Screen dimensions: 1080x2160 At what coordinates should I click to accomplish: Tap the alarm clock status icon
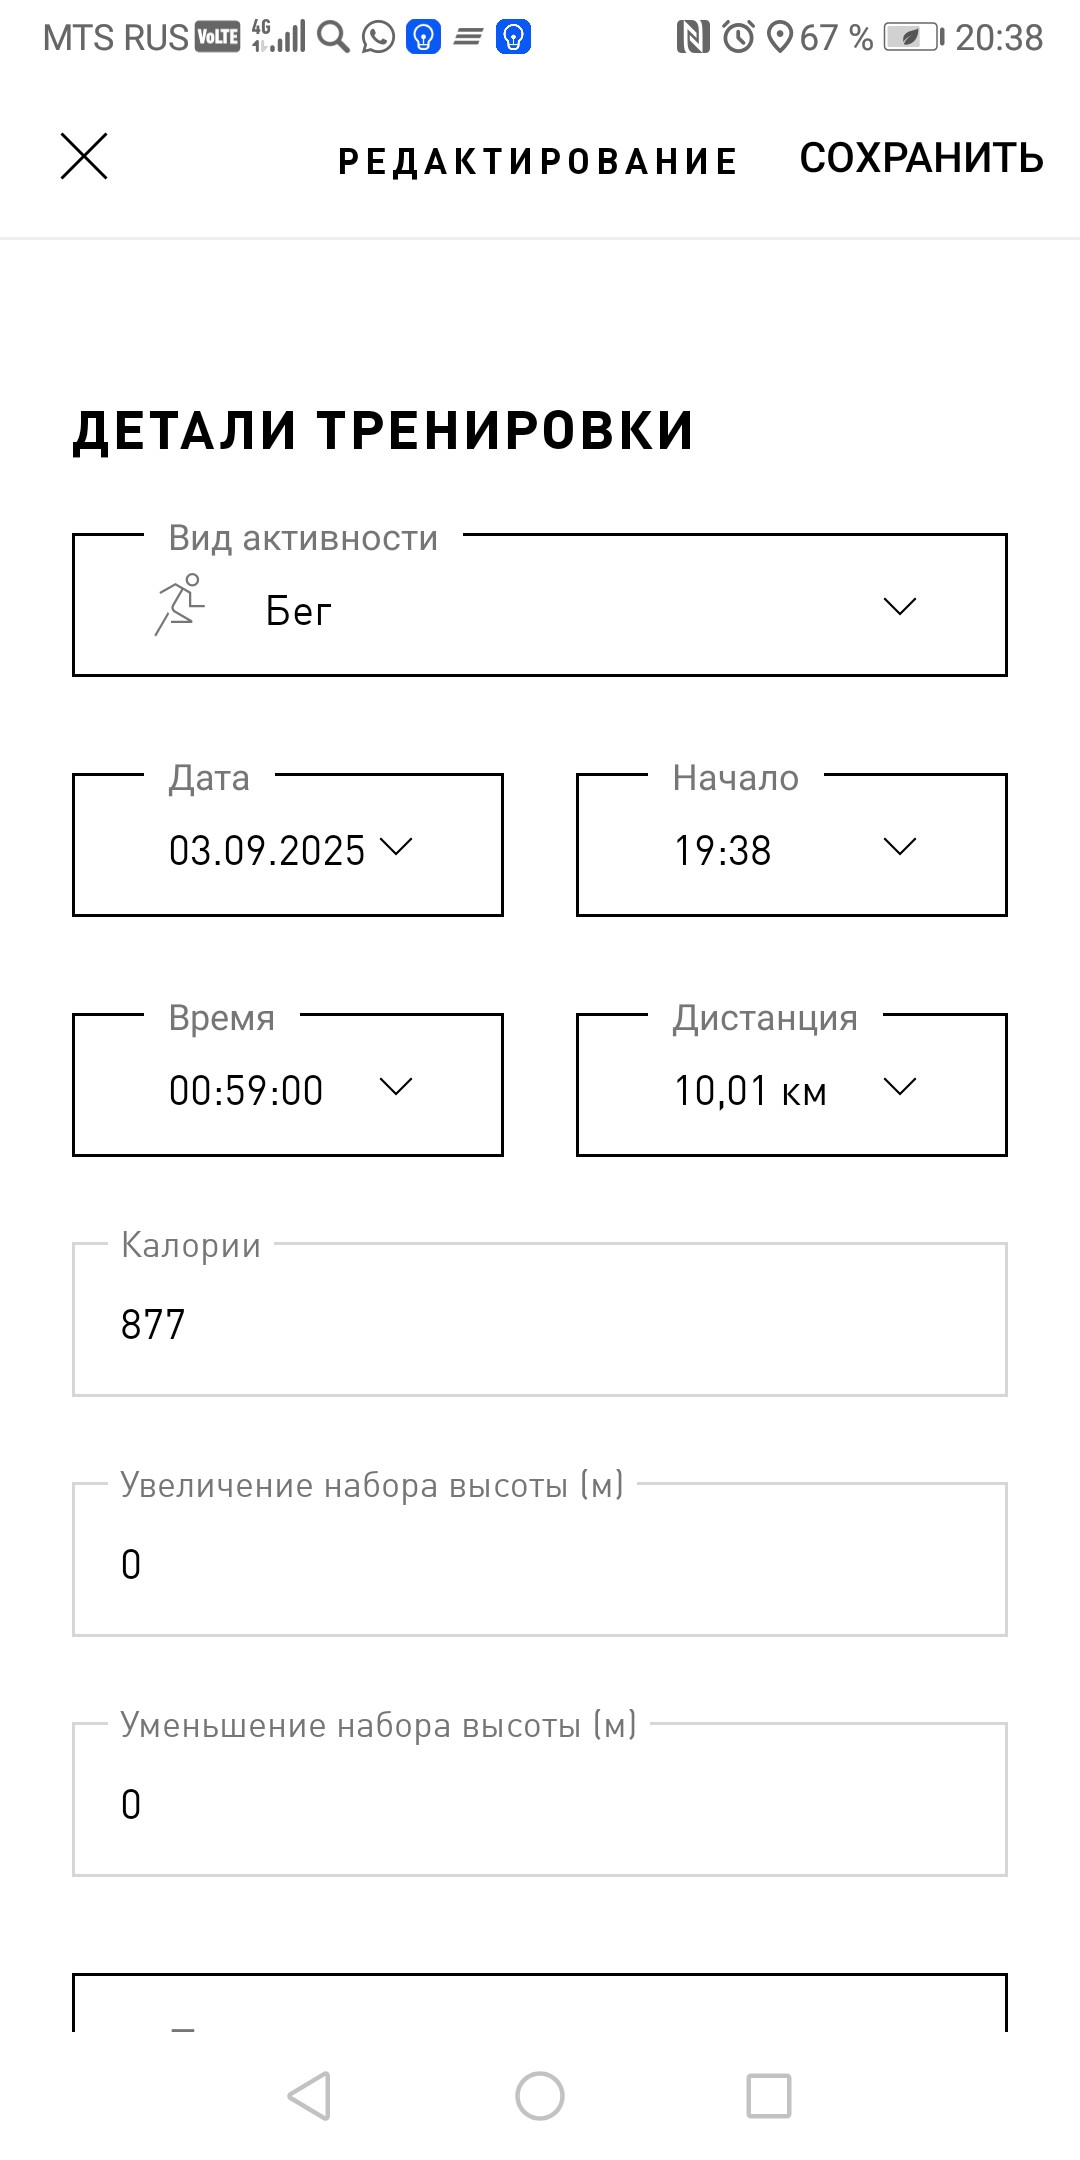tap(739, 38)
